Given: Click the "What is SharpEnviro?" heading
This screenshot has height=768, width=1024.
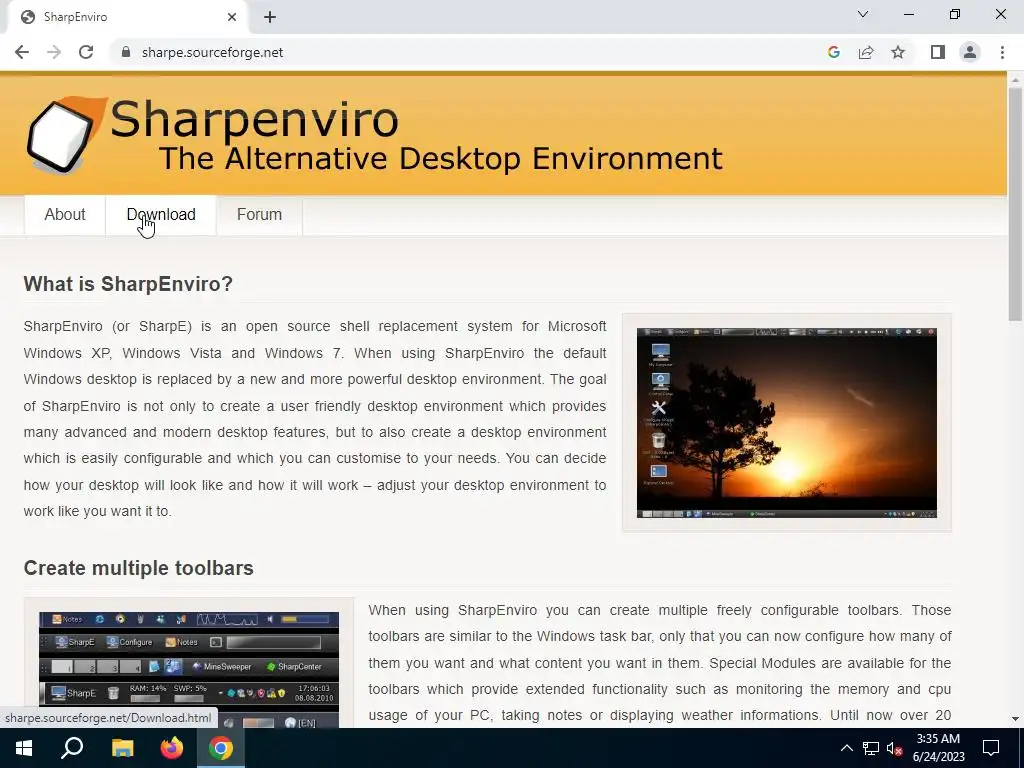Looking at the screenshot, I should pyautogui.click(x=128, y=284).
